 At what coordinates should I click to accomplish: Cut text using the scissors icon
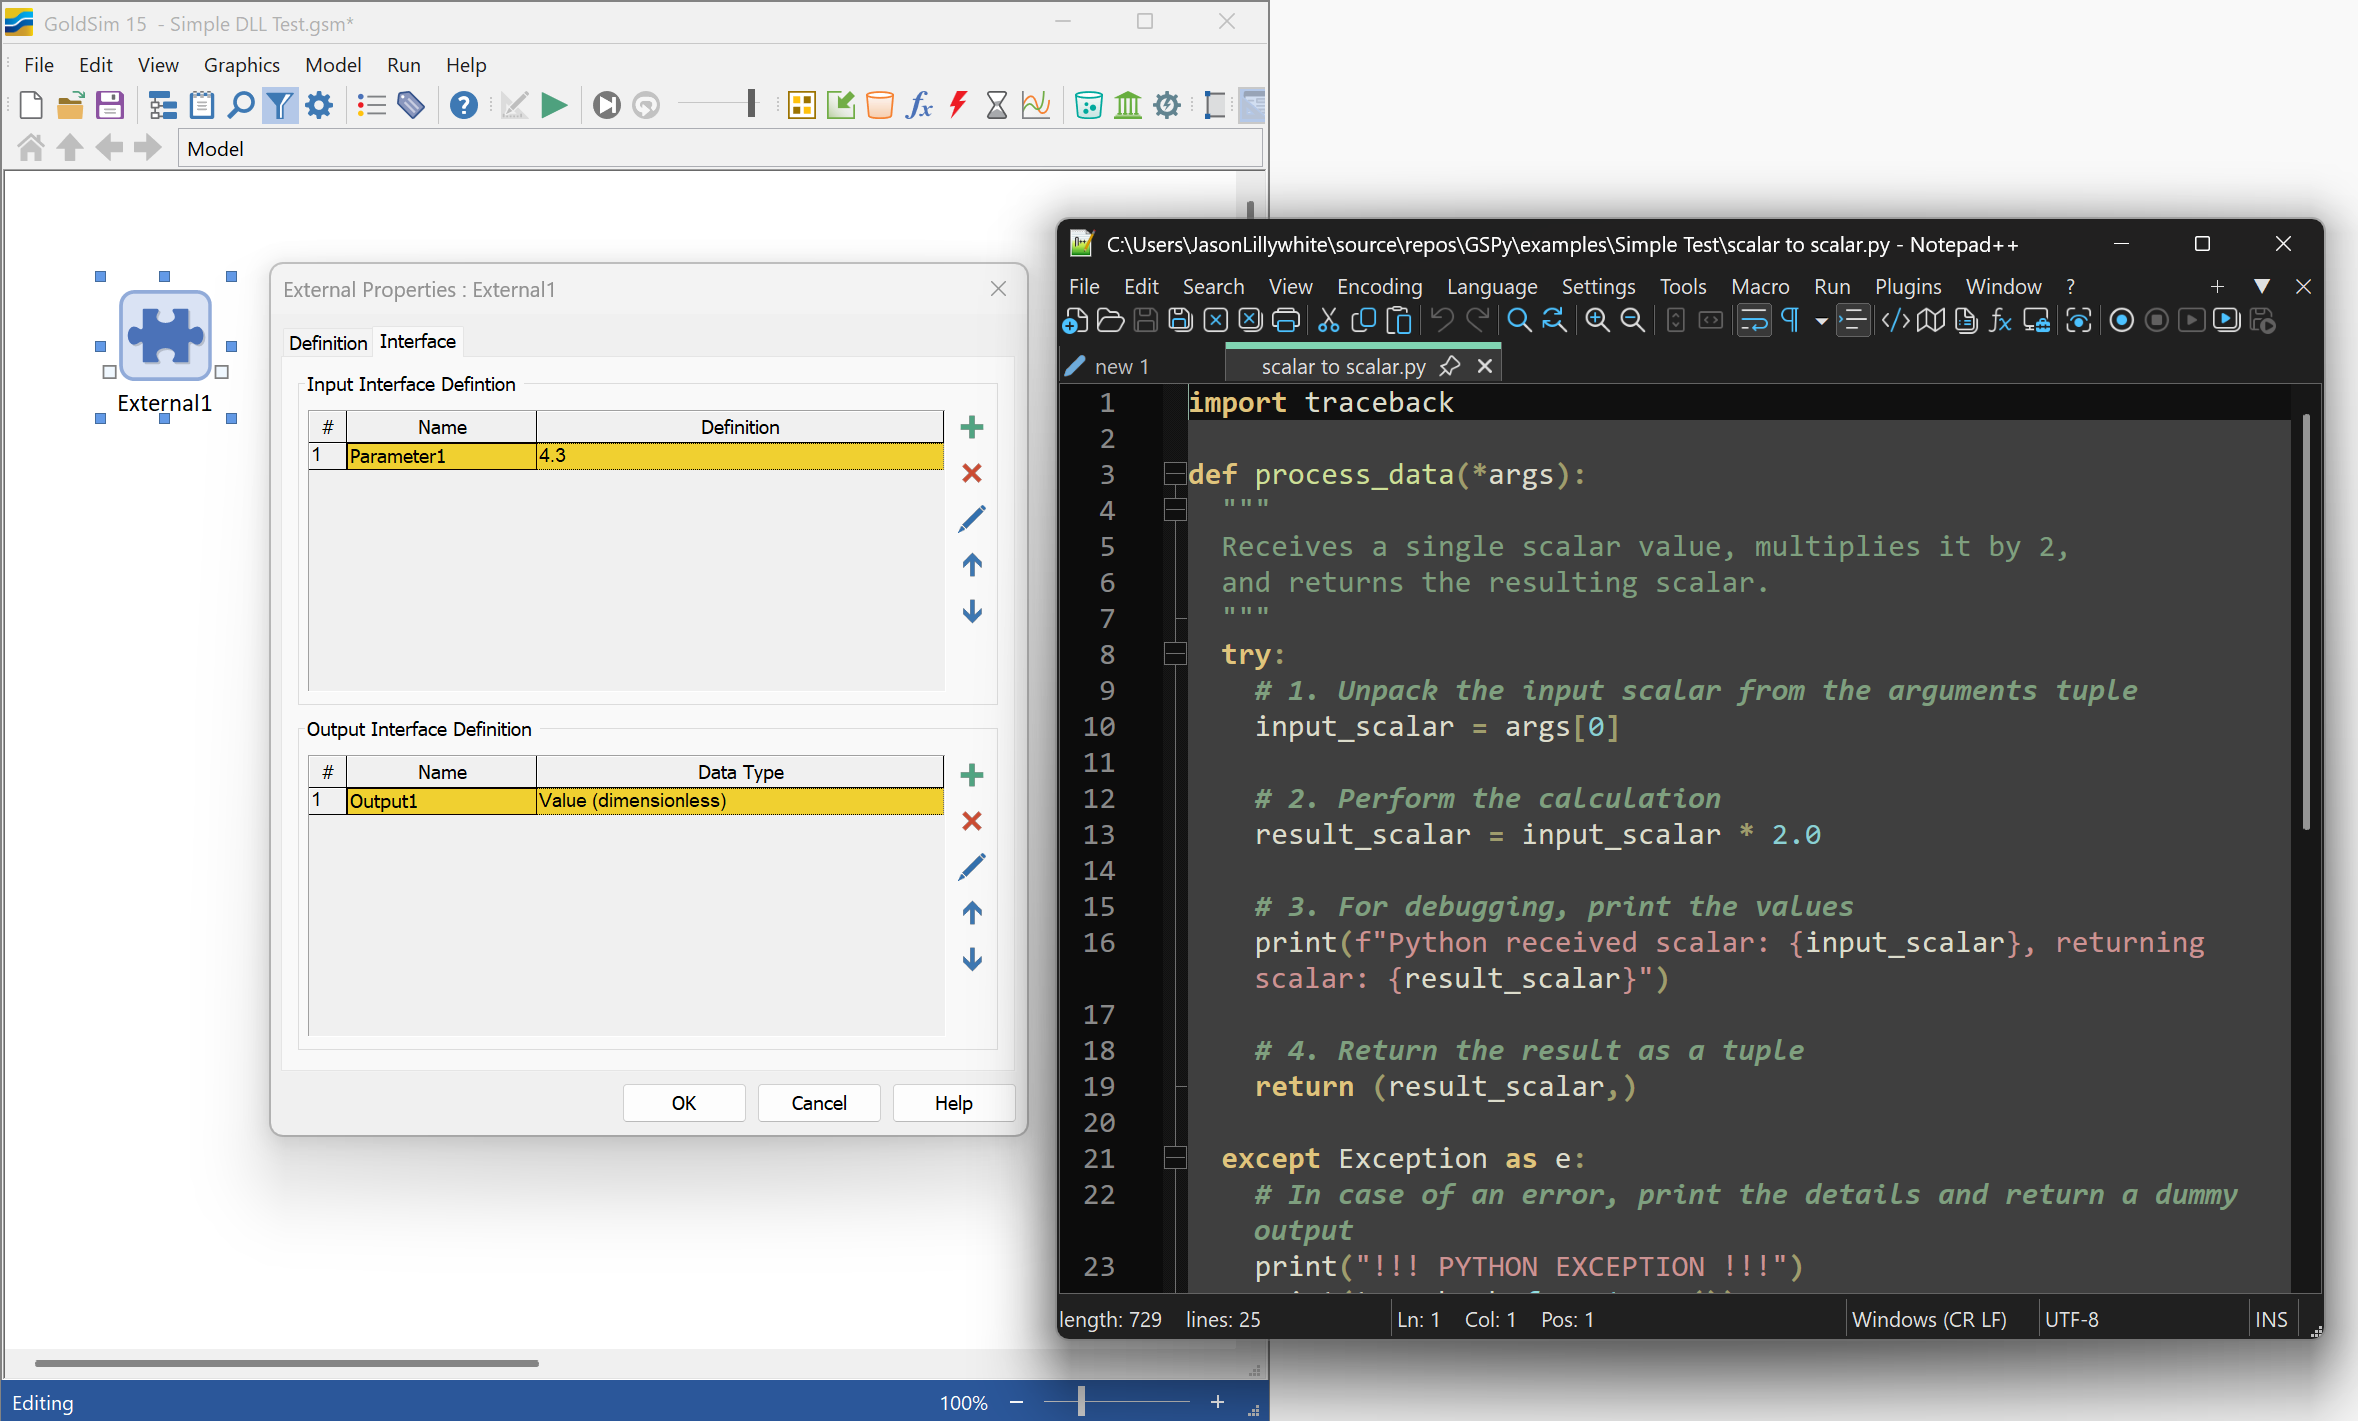point(1329,320)
